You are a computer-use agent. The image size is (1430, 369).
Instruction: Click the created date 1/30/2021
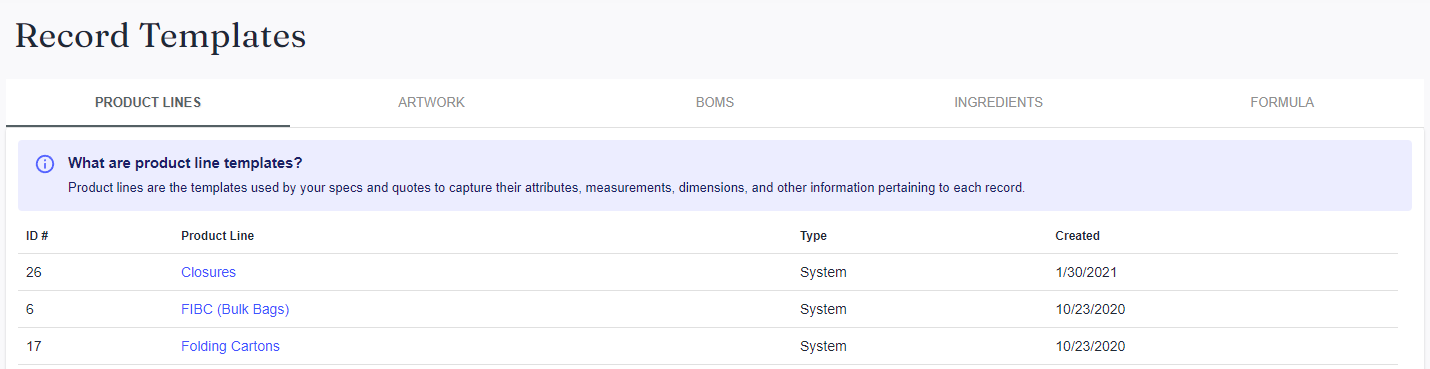1086,272
